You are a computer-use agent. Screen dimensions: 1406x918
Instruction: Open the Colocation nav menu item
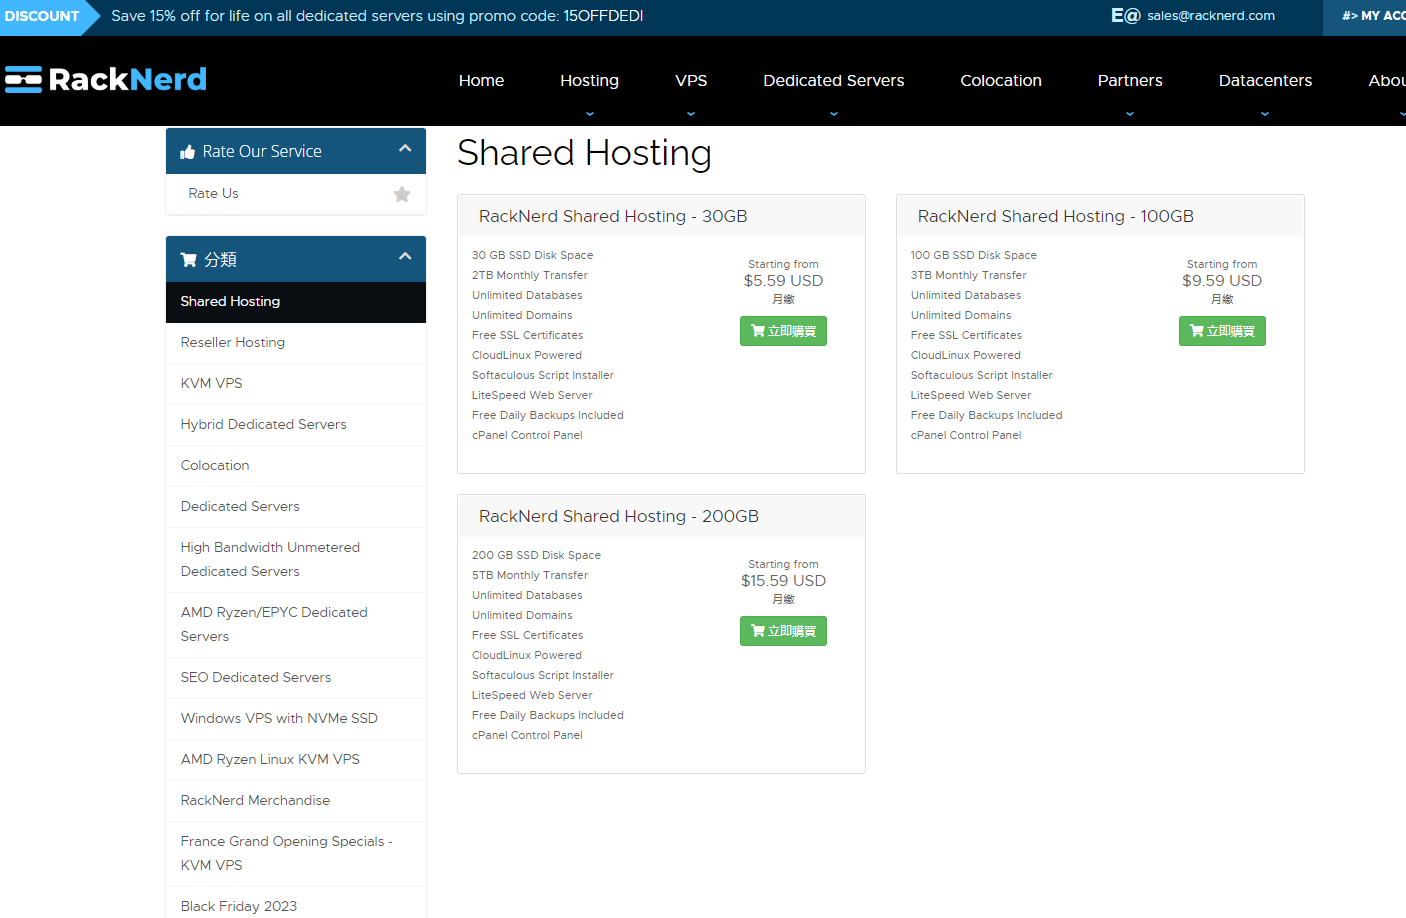tap(1001, 81)
